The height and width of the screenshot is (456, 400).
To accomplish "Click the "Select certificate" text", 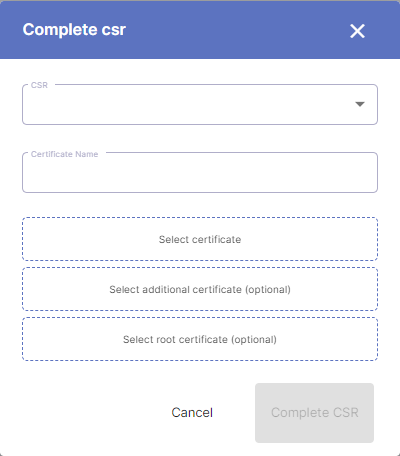I will point(200,239).
